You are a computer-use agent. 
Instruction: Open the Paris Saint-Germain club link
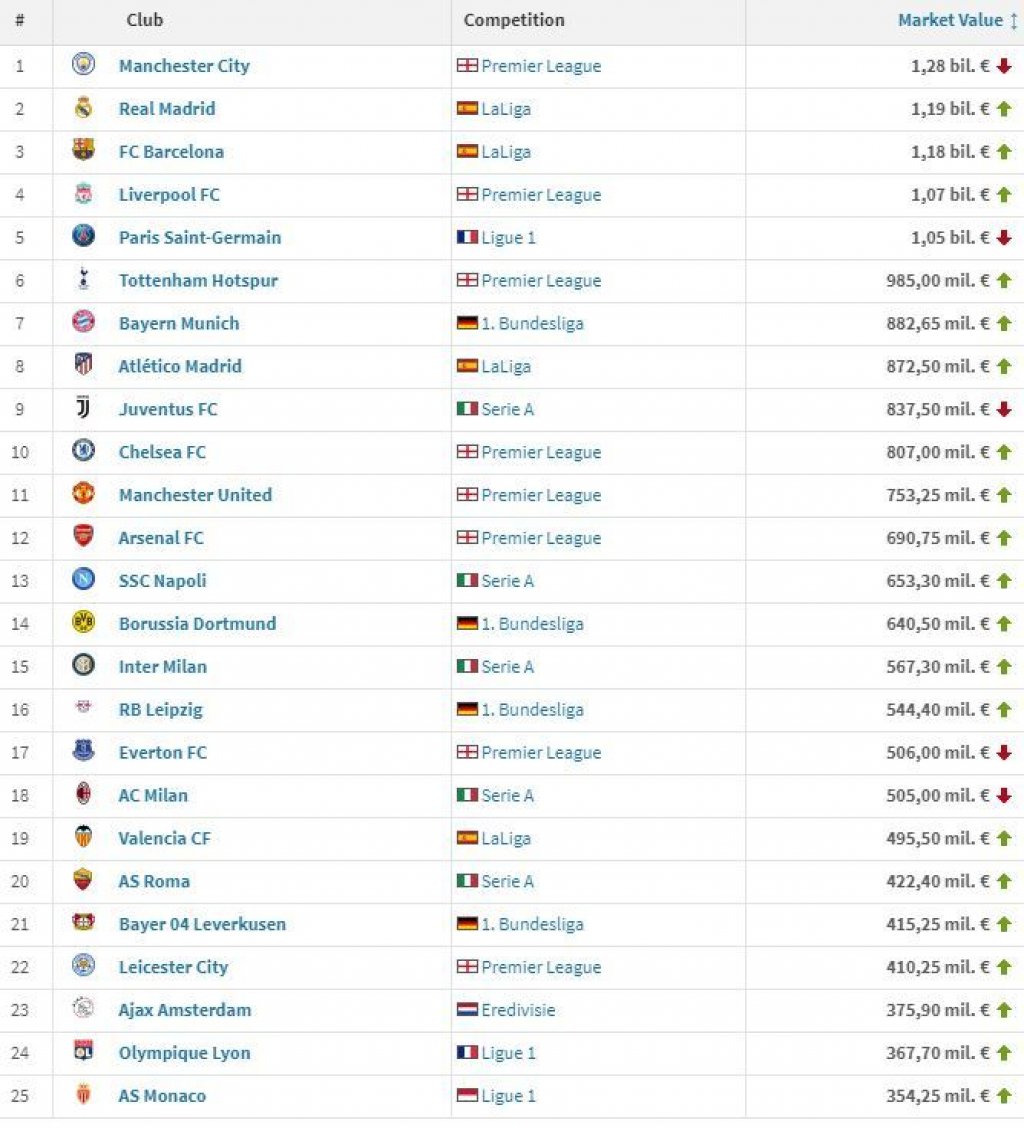(200, 237)
